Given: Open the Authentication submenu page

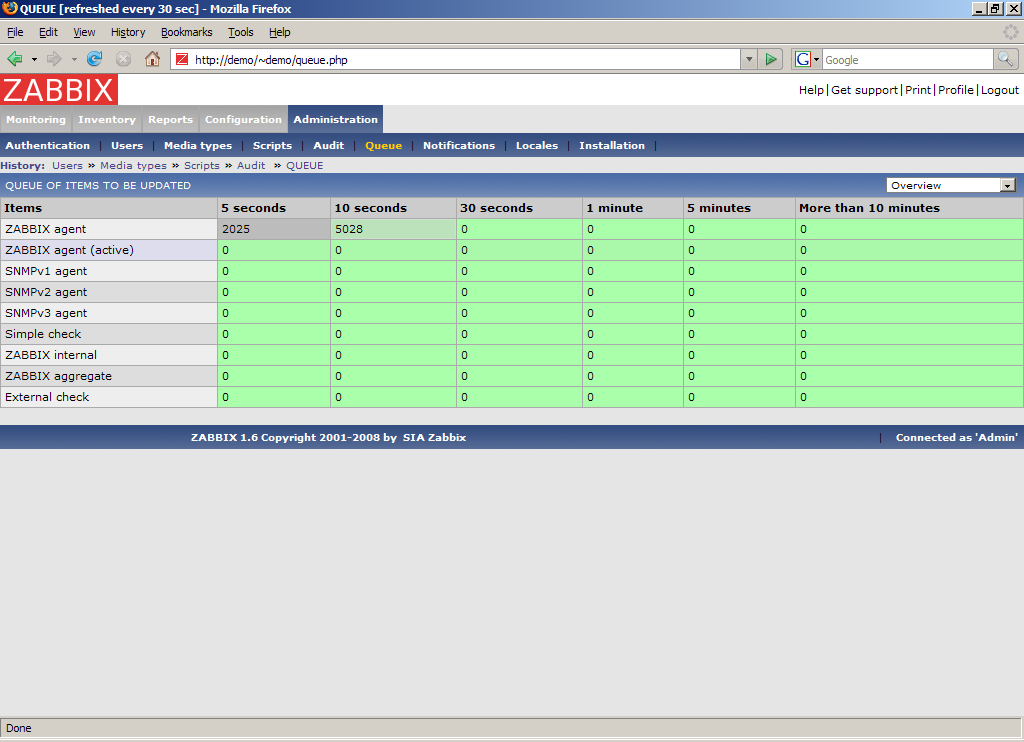Looking at the screenshot, I should (48, 146).
